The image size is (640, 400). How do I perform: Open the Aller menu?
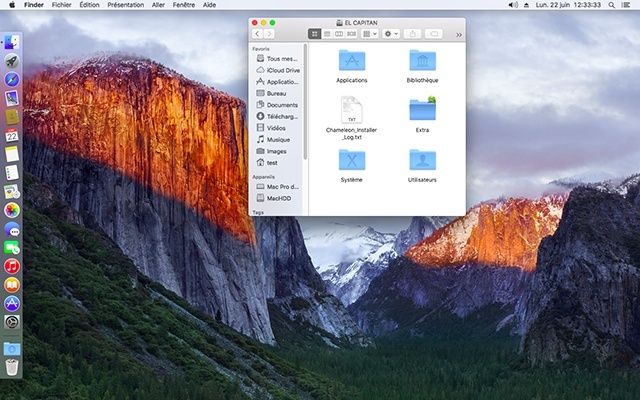coord(158,5)
